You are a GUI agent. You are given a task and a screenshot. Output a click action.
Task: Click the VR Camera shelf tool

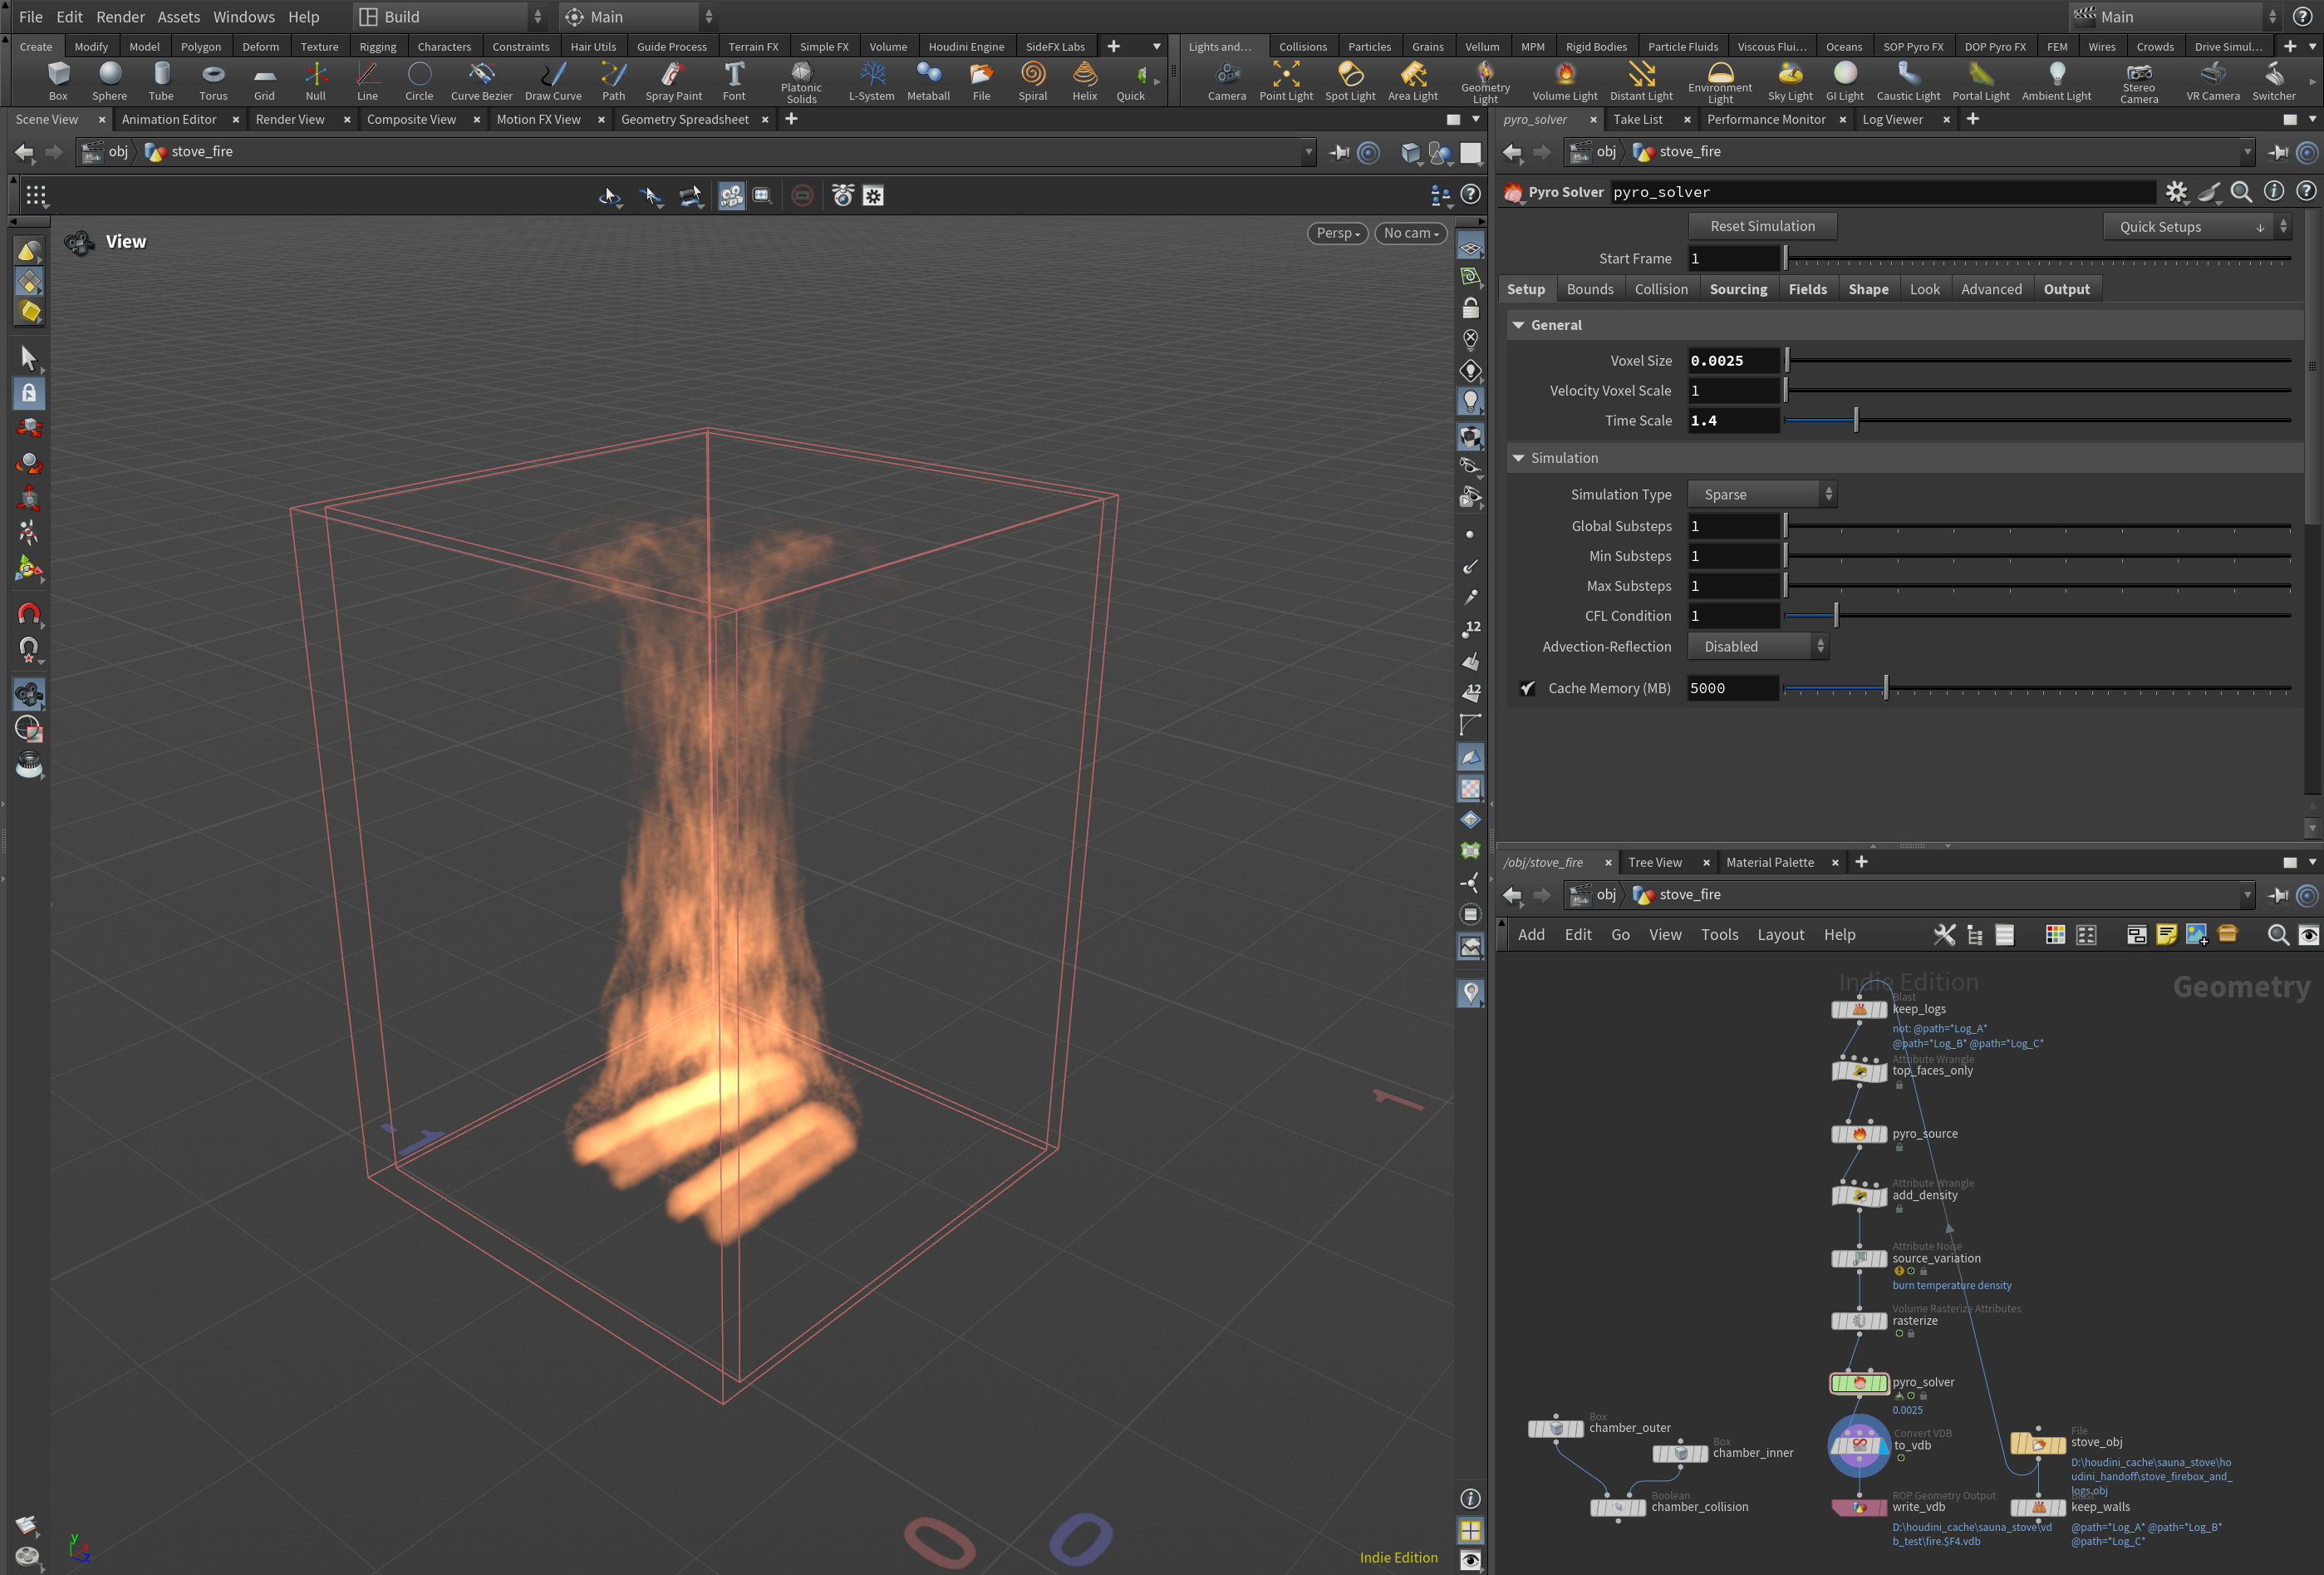pyautogui.click(x=2212, y=81)
